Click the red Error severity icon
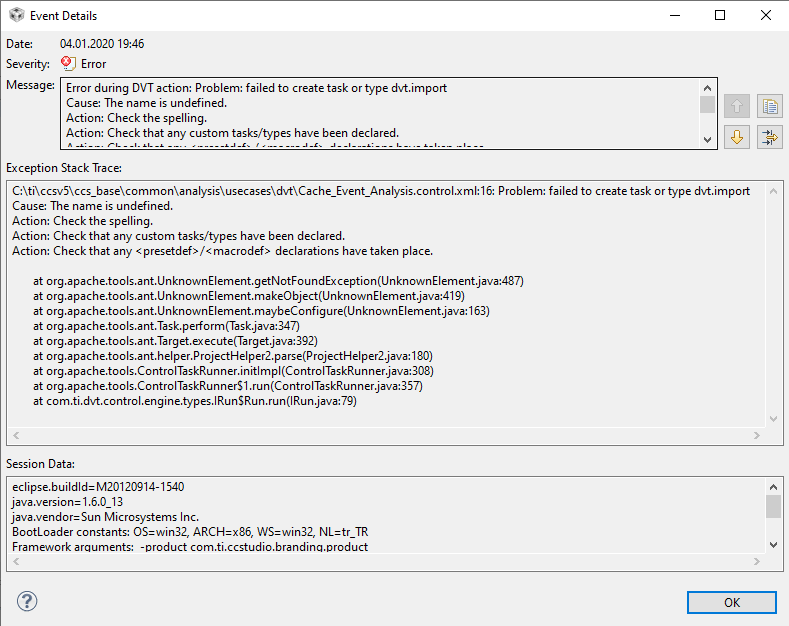 tap(68, 64)
